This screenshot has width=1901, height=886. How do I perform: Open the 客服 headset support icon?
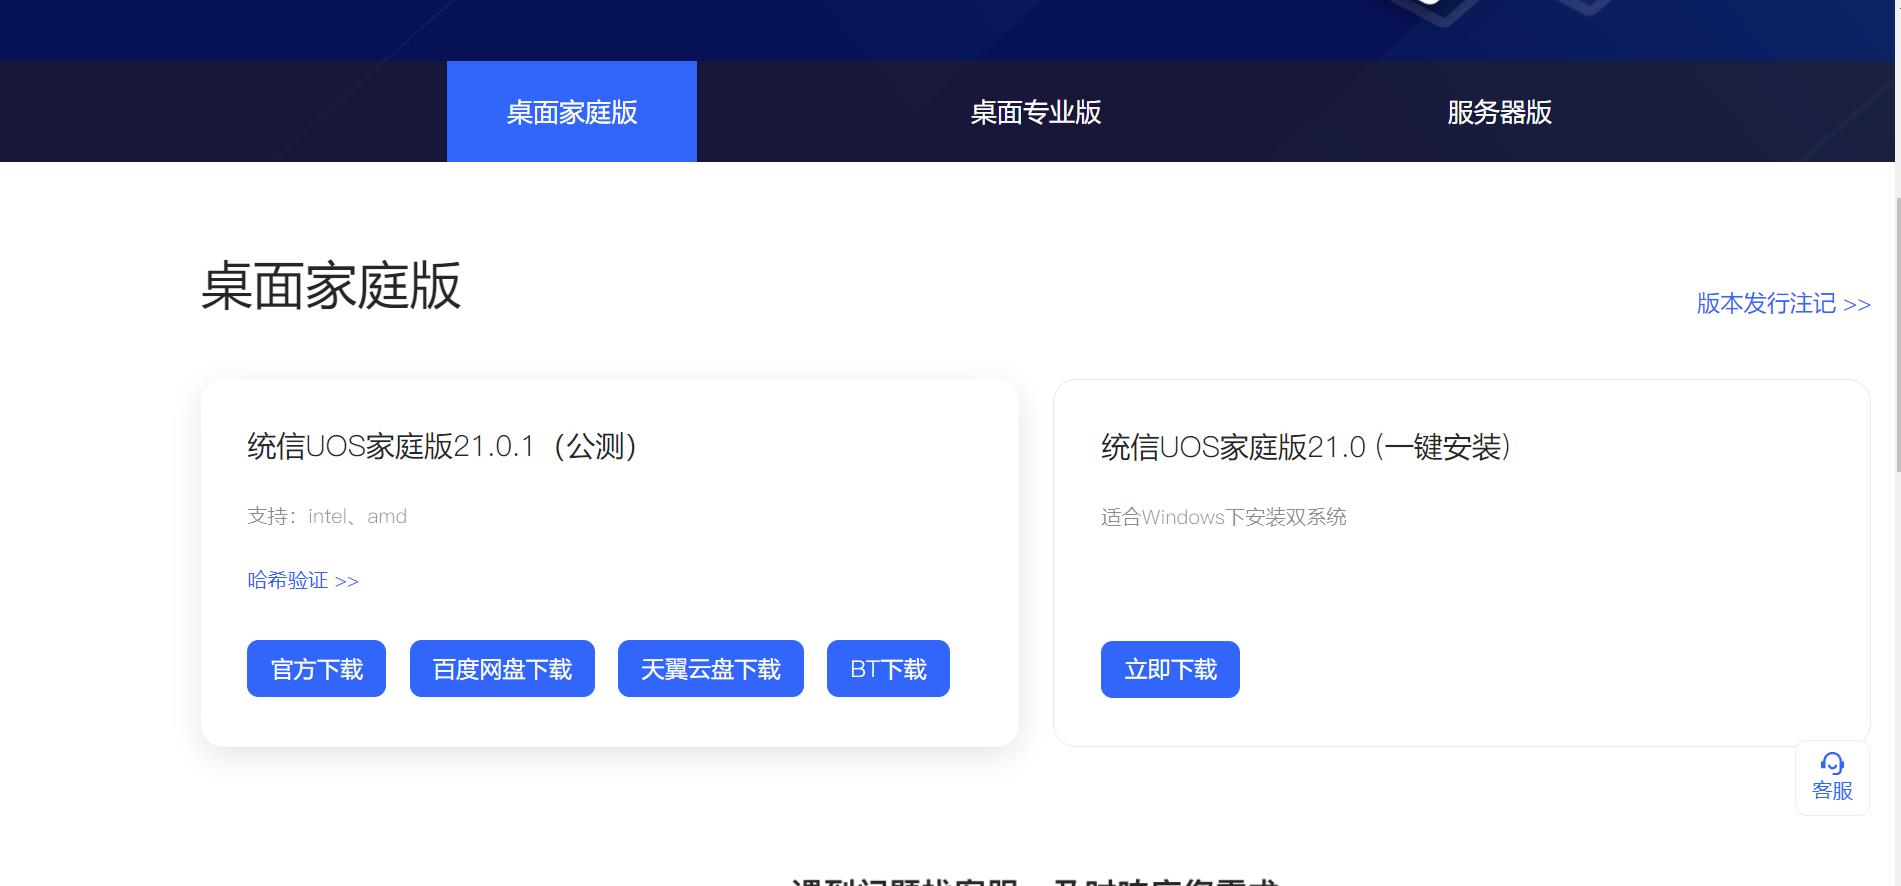(x=1832, y=778)
